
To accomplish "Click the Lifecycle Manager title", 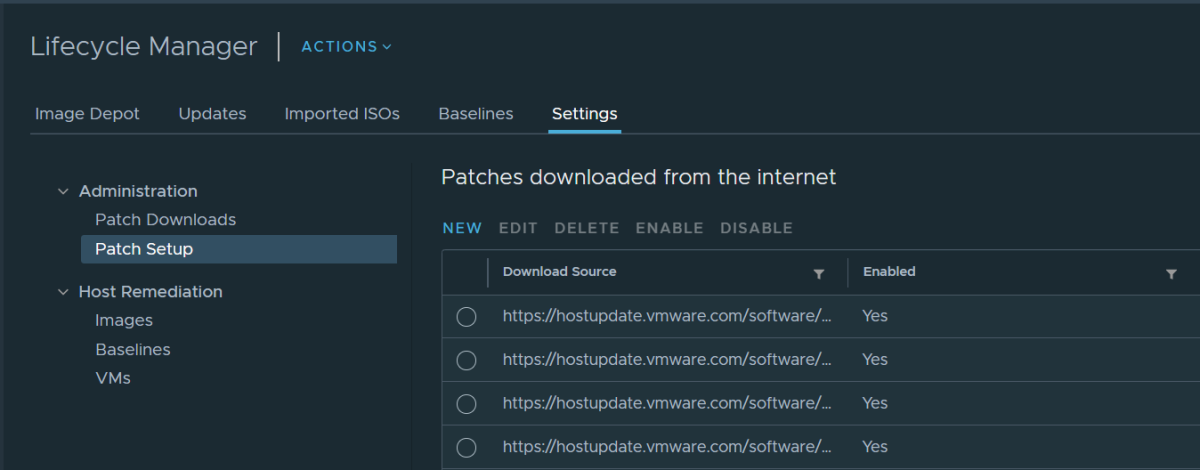I will tap(144, 46).
